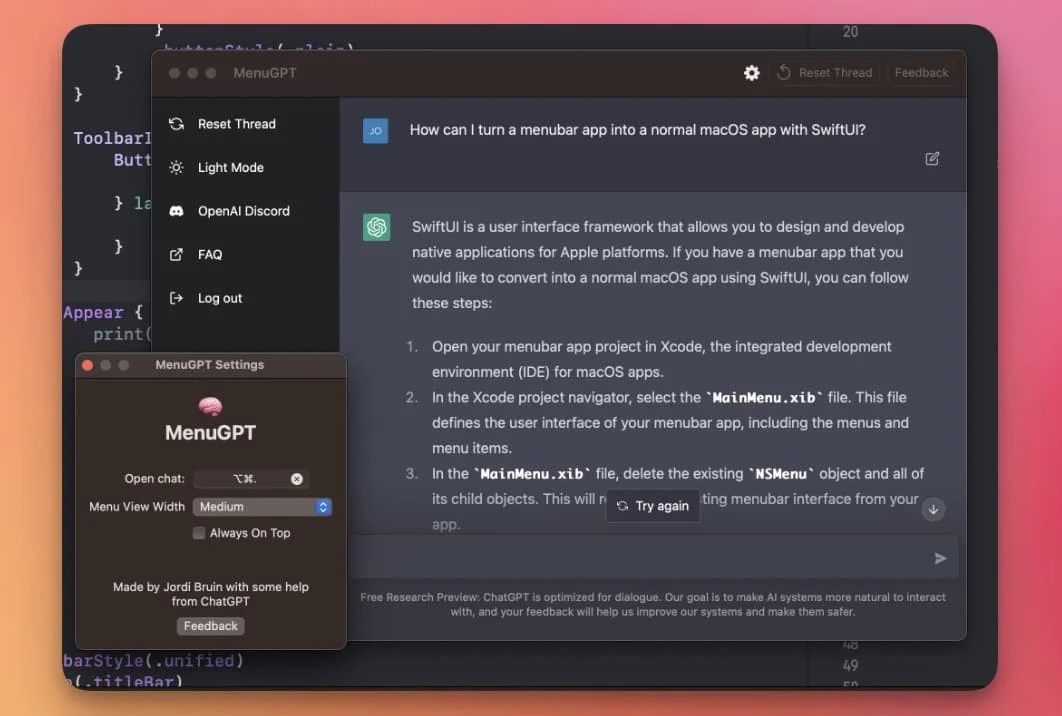Image resolution: width=1062 pixels, height=716 pixels.
Task: Open the OpenAI Discord link
Action: point(245,211)
